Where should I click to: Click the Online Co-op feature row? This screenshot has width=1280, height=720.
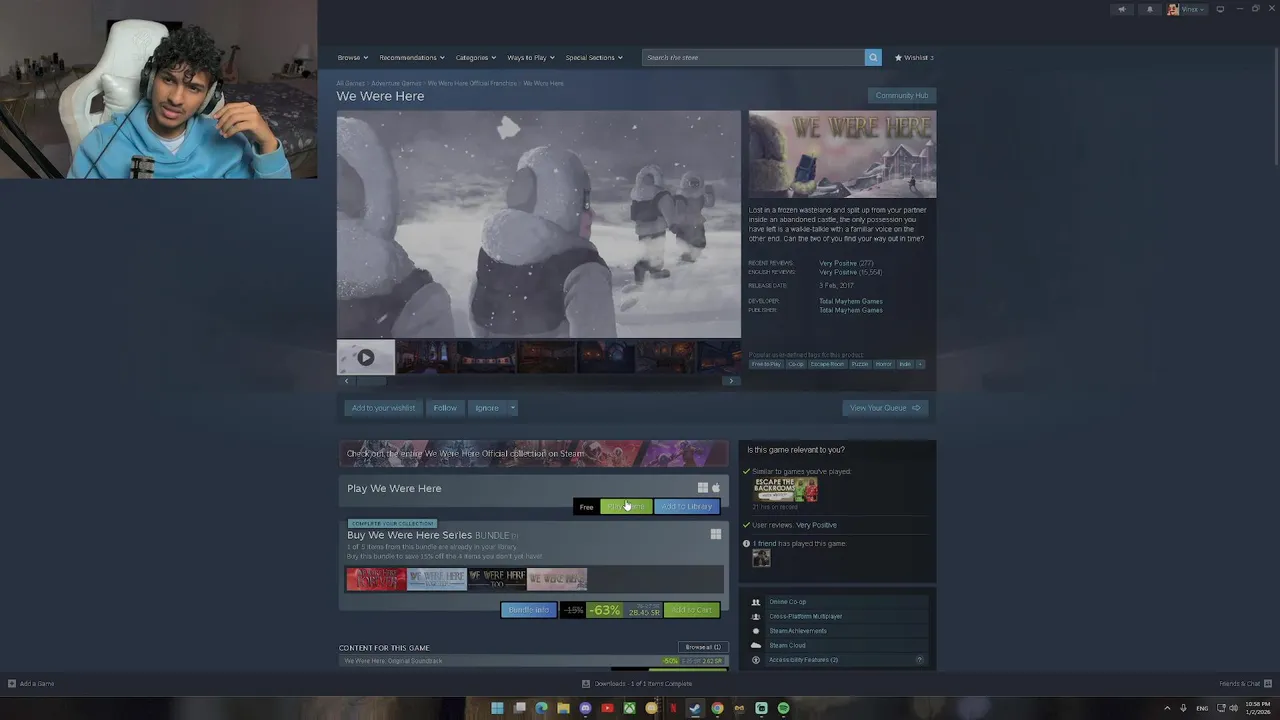click(x=837, y=602)
